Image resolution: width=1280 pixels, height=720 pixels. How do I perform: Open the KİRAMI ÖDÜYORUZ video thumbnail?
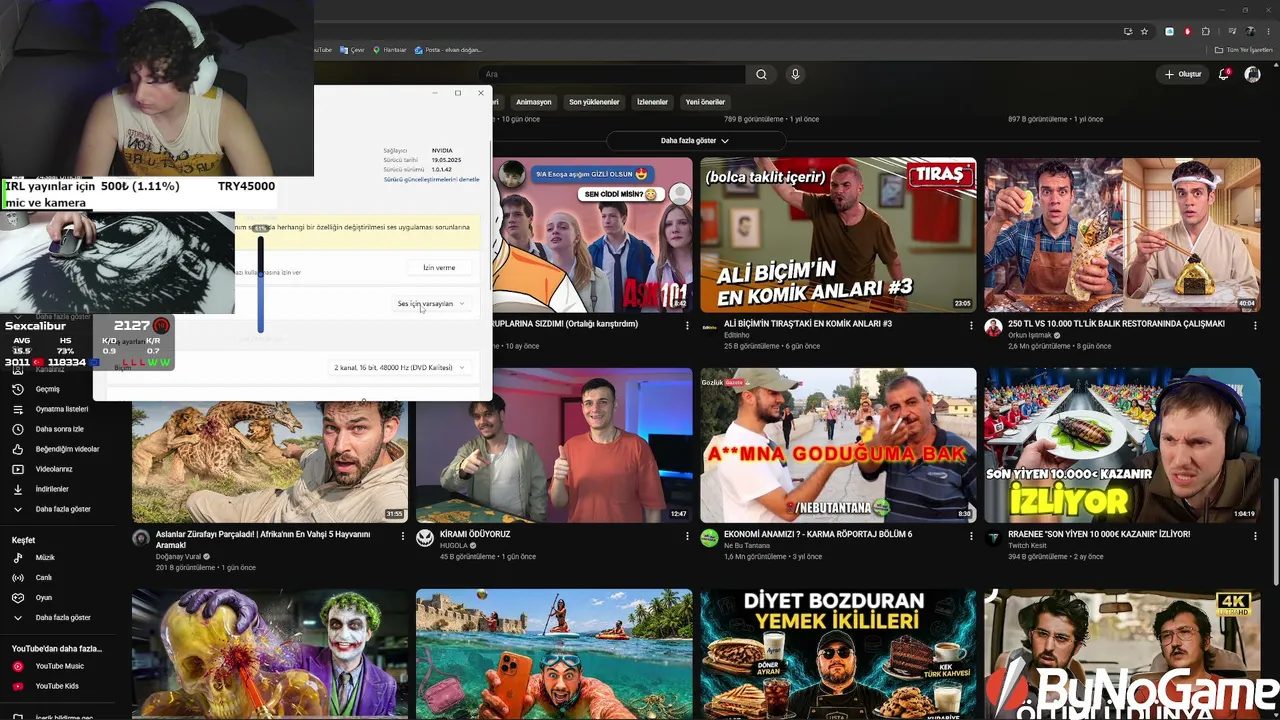coord(554,446)
